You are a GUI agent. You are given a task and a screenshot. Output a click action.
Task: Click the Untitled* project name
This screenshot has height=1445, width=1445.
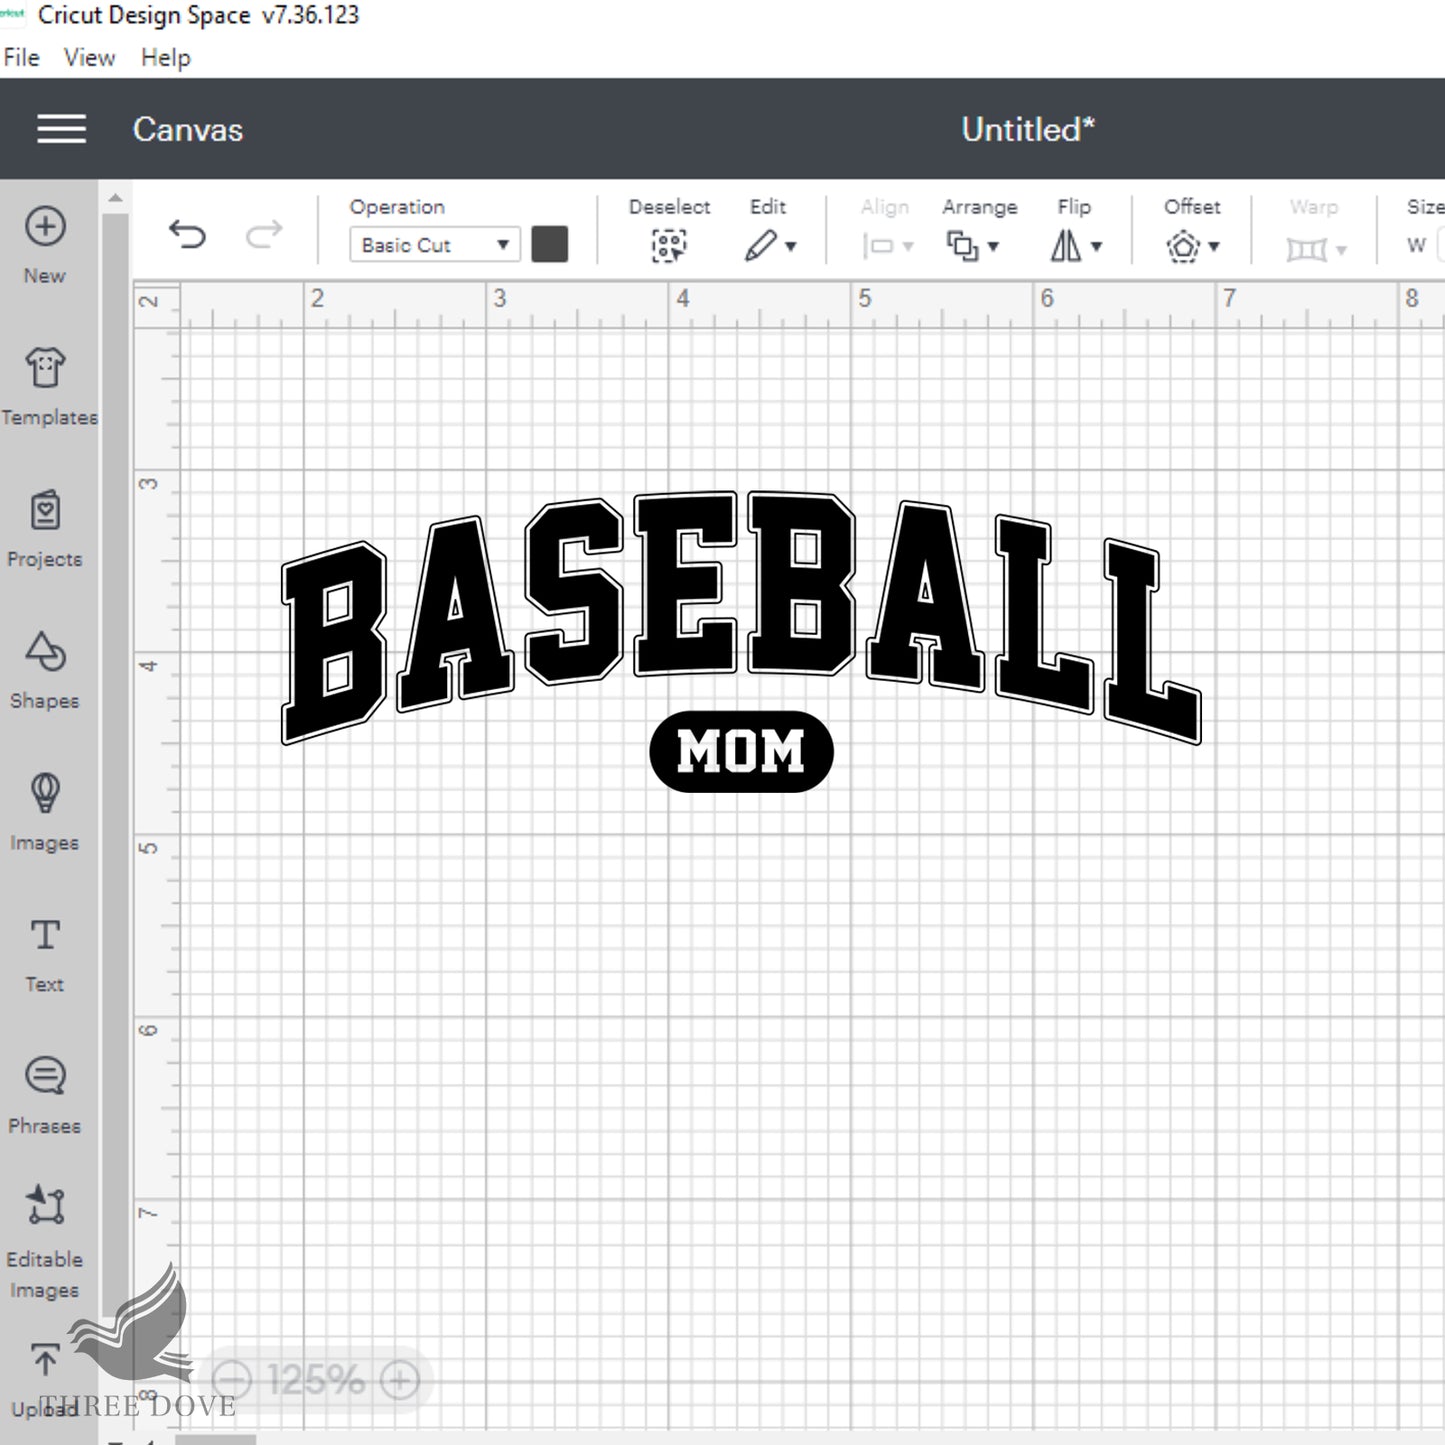1028,129
